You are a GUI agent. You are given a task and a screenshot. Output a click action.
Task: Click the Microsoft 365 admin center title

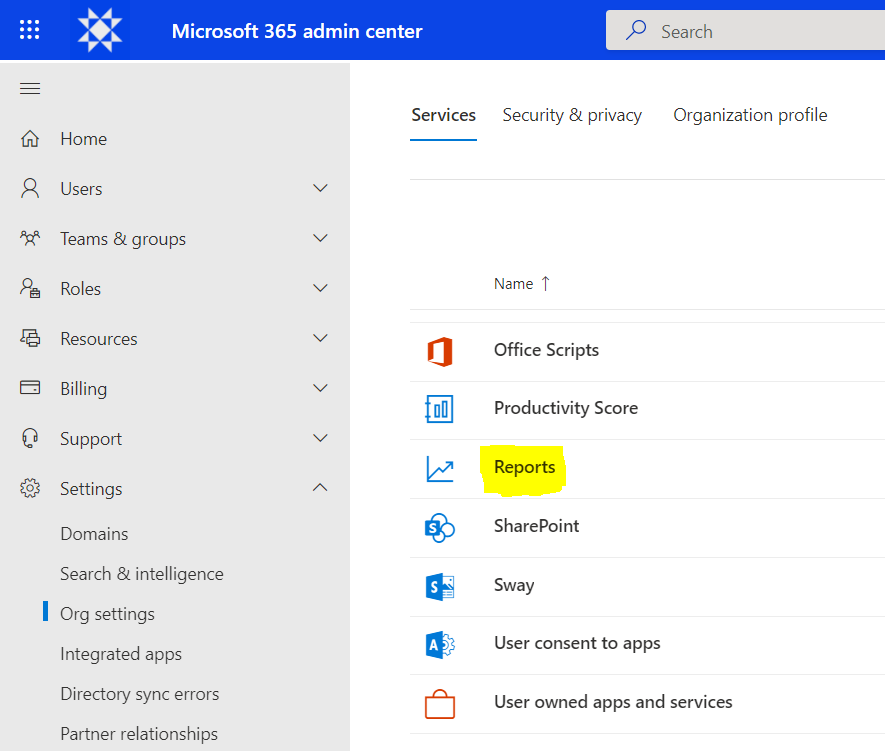click(297, 31)
